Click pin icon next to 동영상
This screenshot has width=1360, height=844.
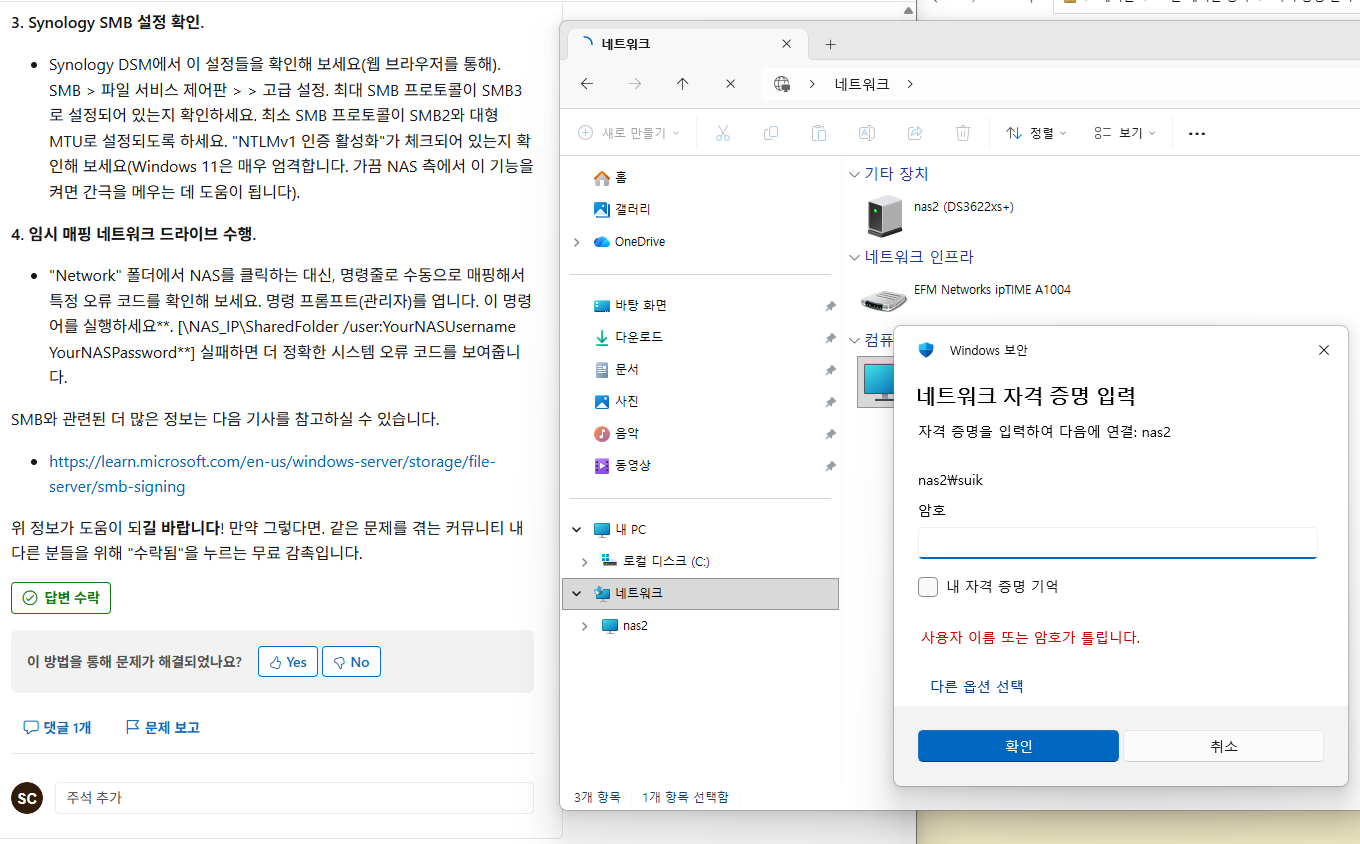coord(830,466)
